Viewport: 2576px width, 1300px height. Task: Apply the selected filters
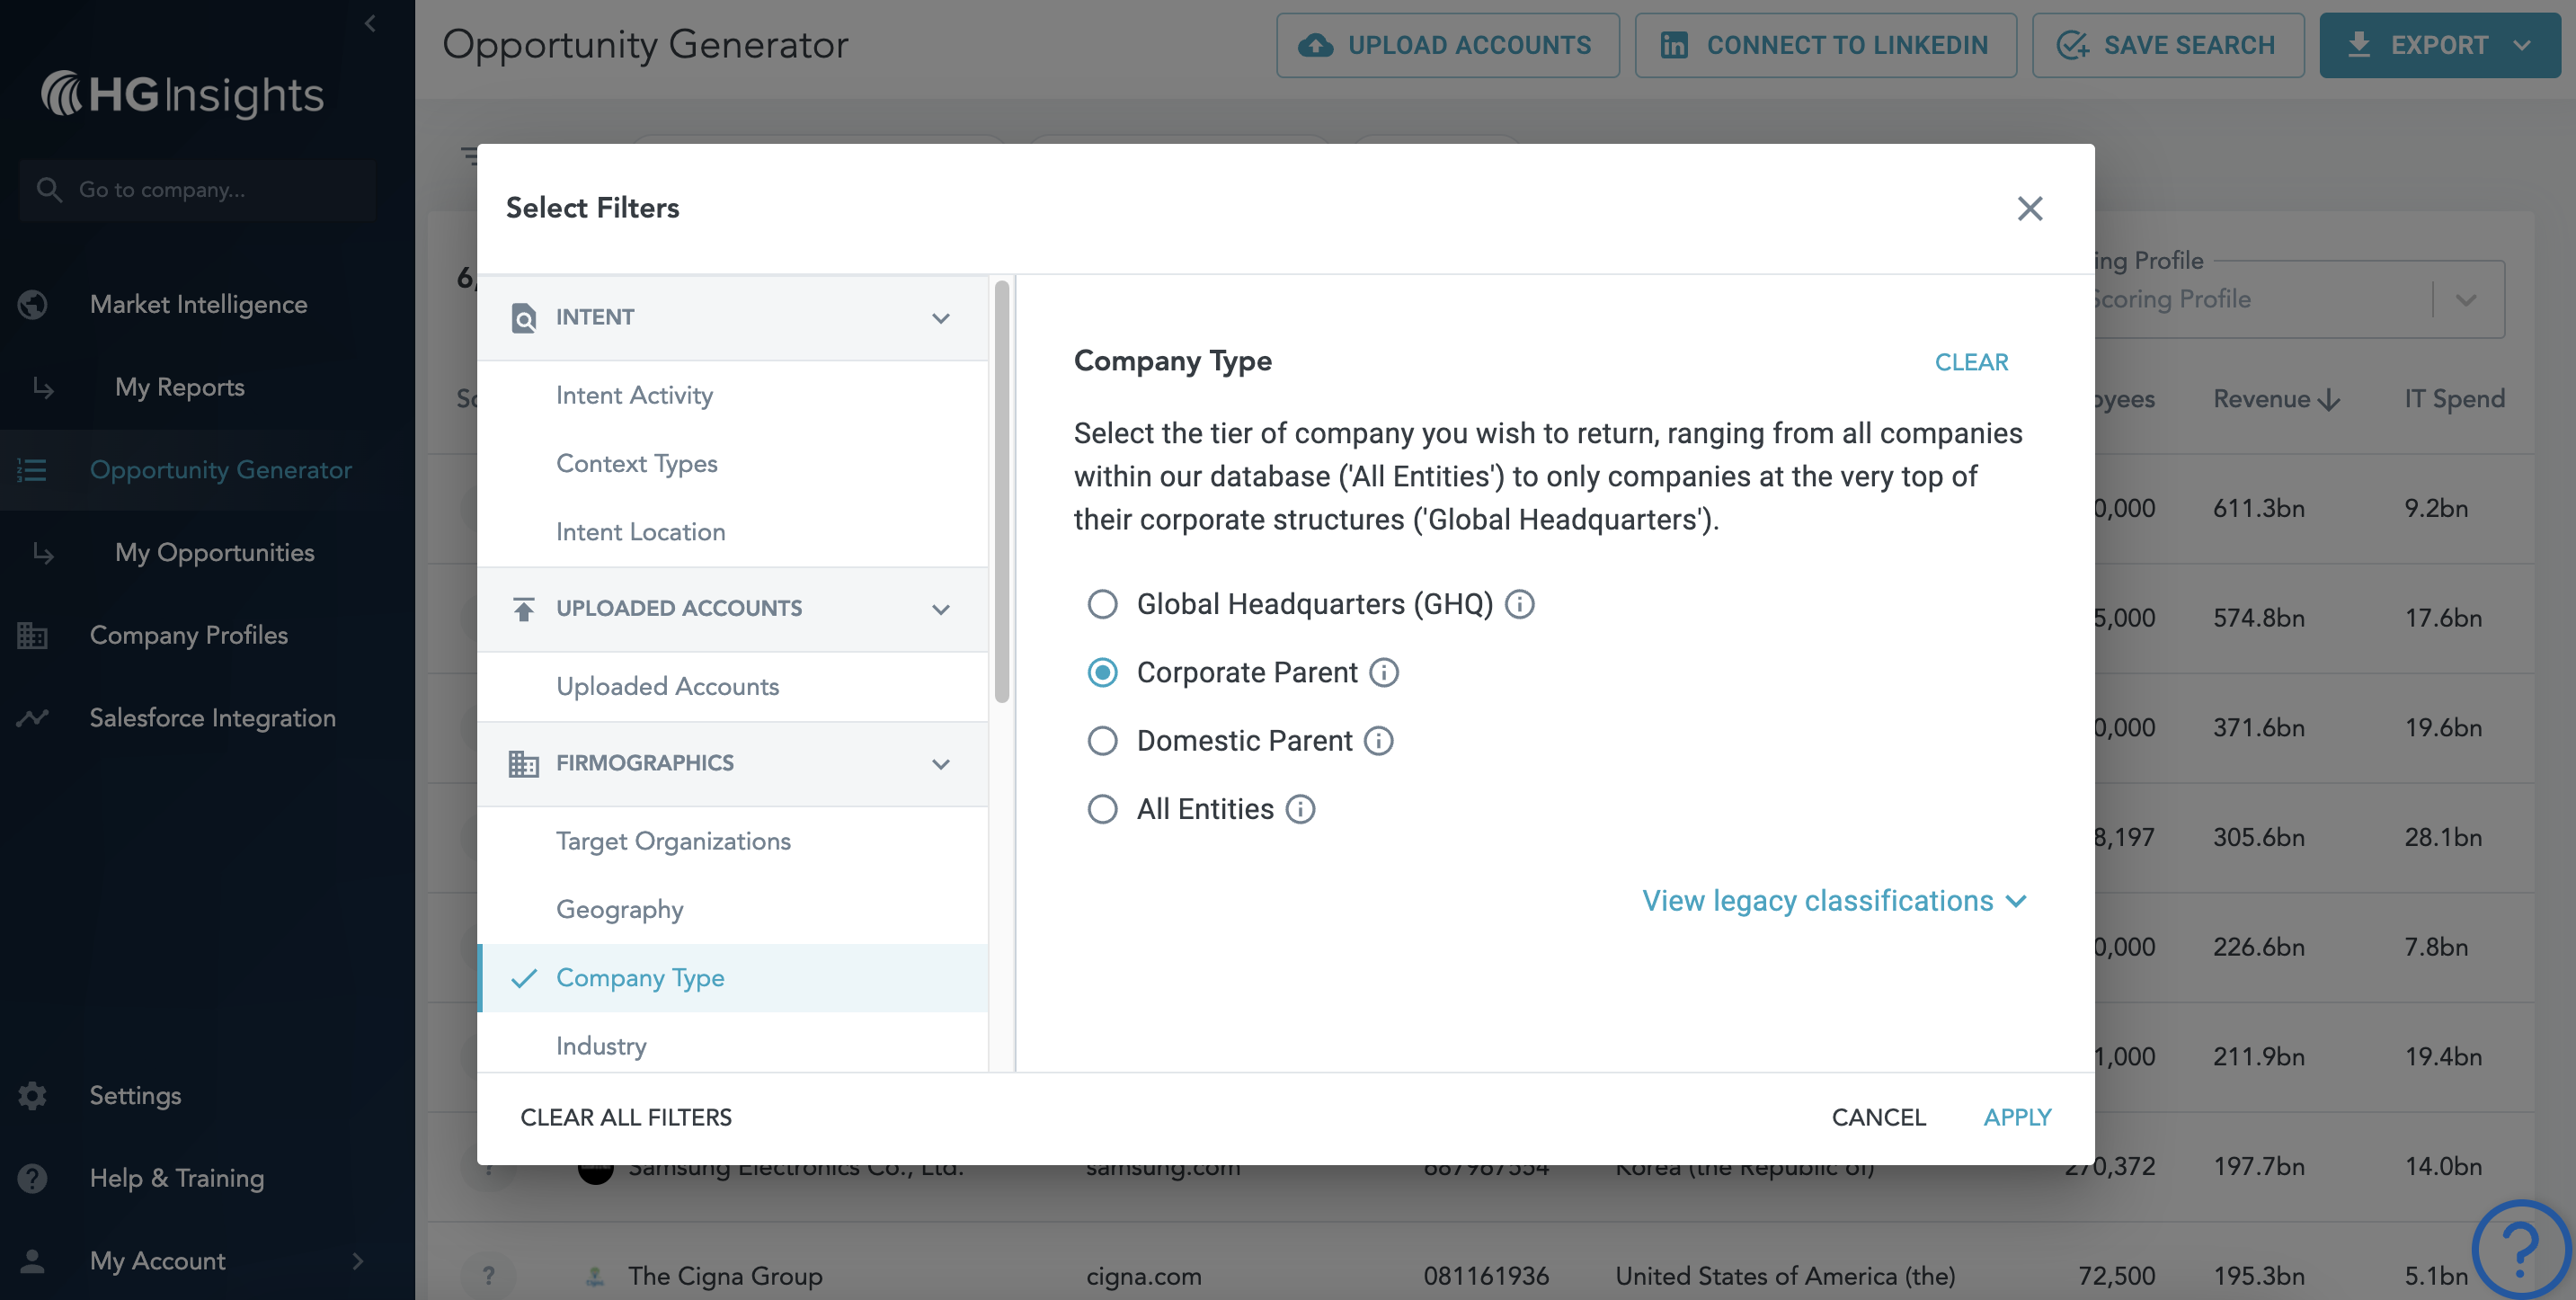2017,1117
